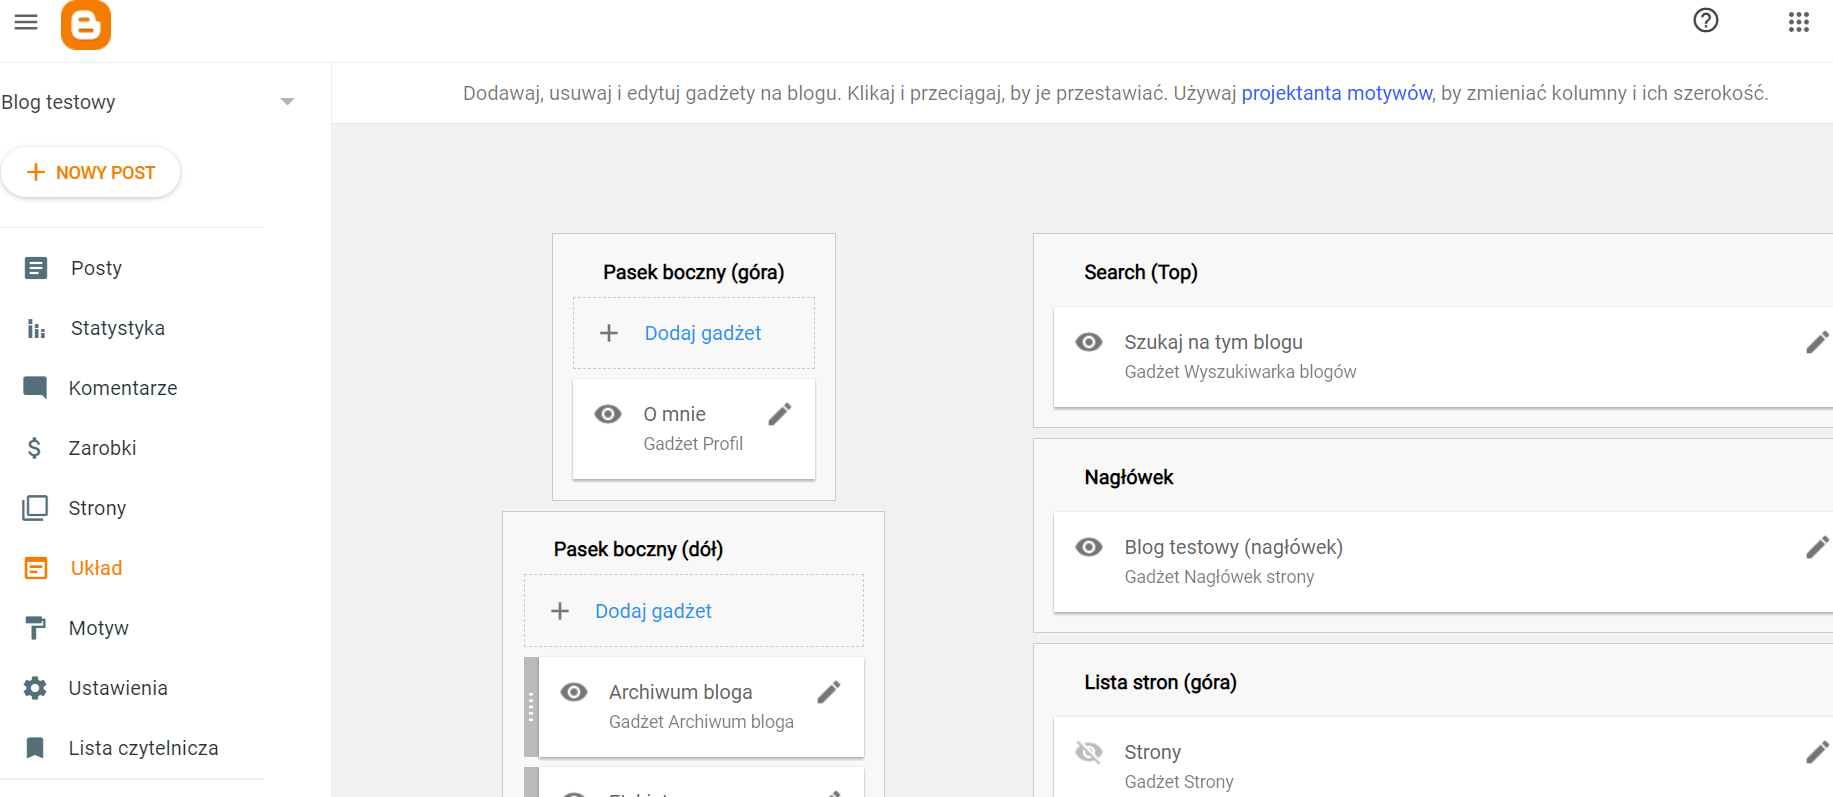Edit the Archiwum bloga gadget pencil
The image size is (1833, 797).
tap(829, 692)
